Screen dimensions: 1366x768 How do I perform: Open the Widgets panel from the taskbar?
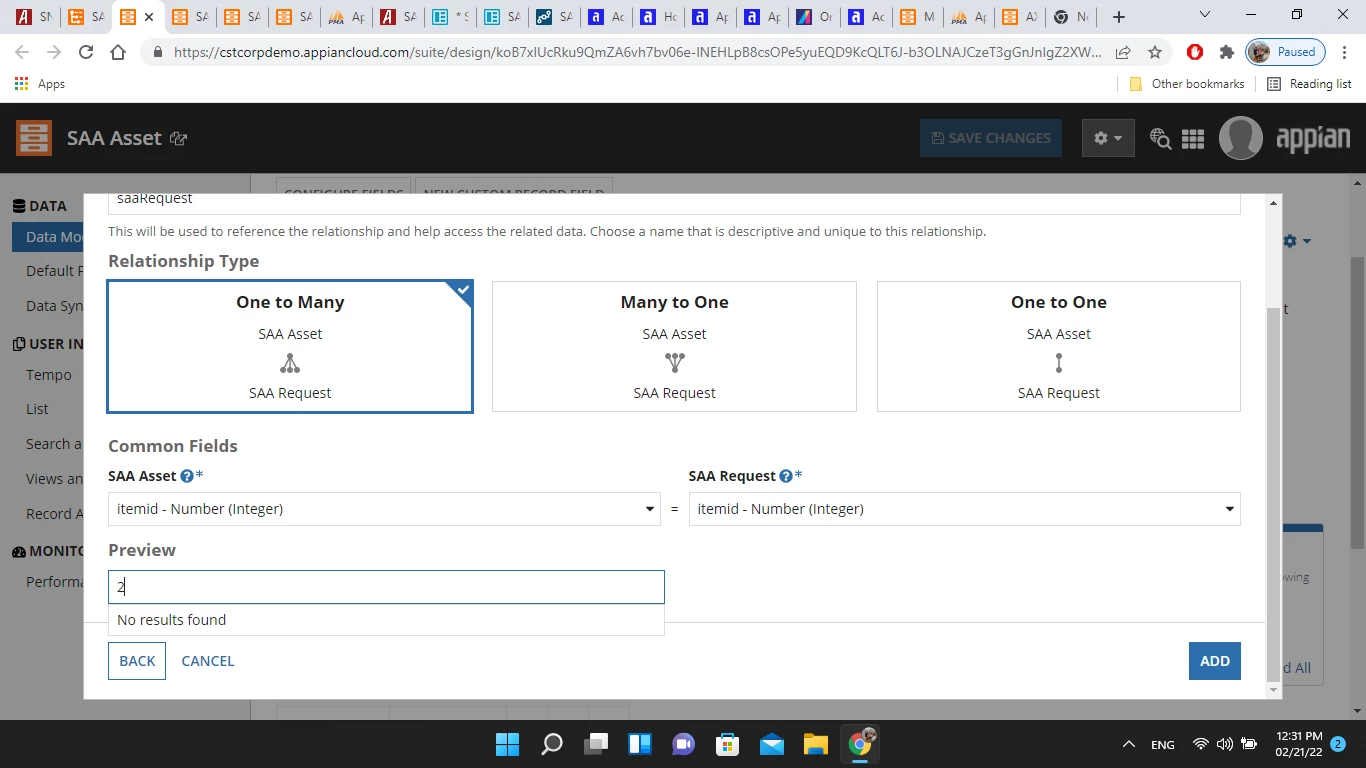[639, 744]
